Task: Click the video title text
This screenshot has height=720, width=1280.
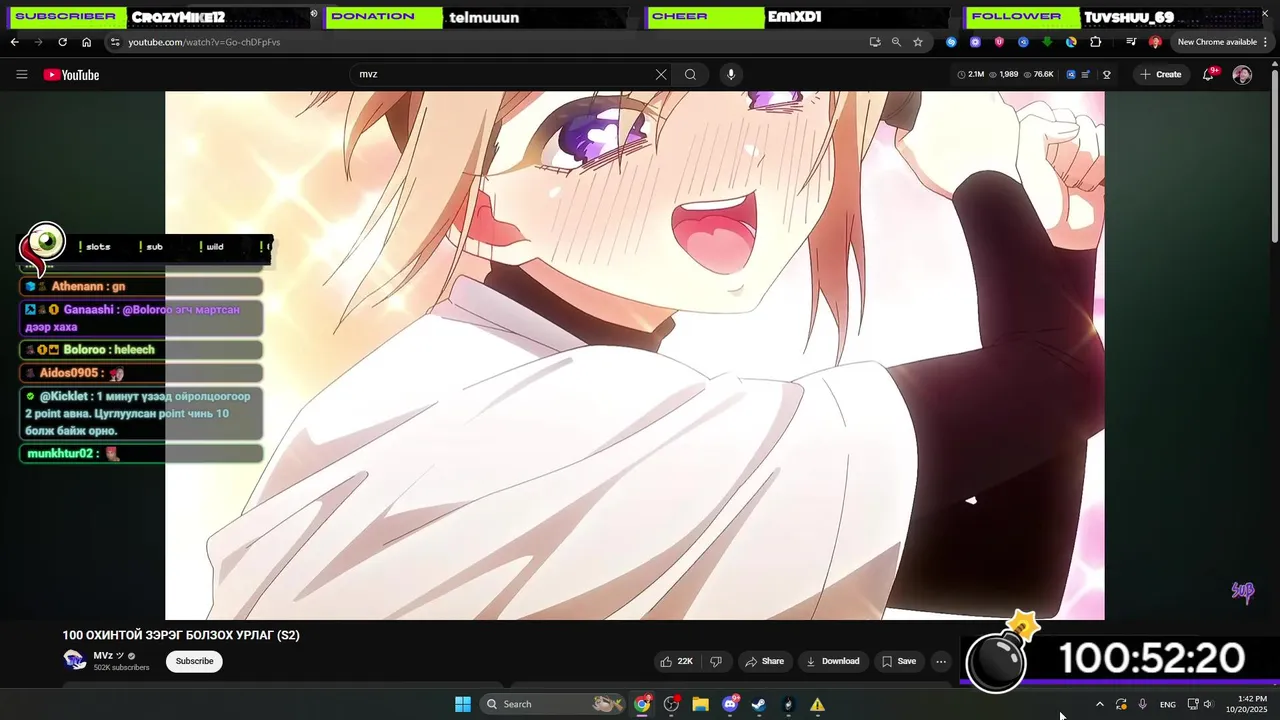Action: coord(181,635)
